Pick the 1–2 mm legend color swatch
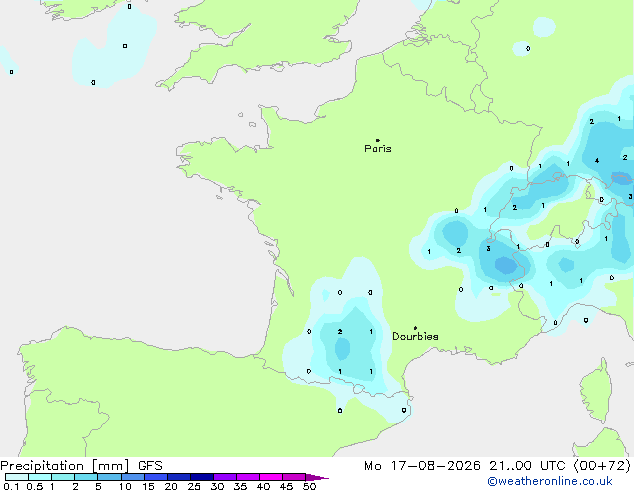This screenshot has height=490, width=634. pos(63,477)
